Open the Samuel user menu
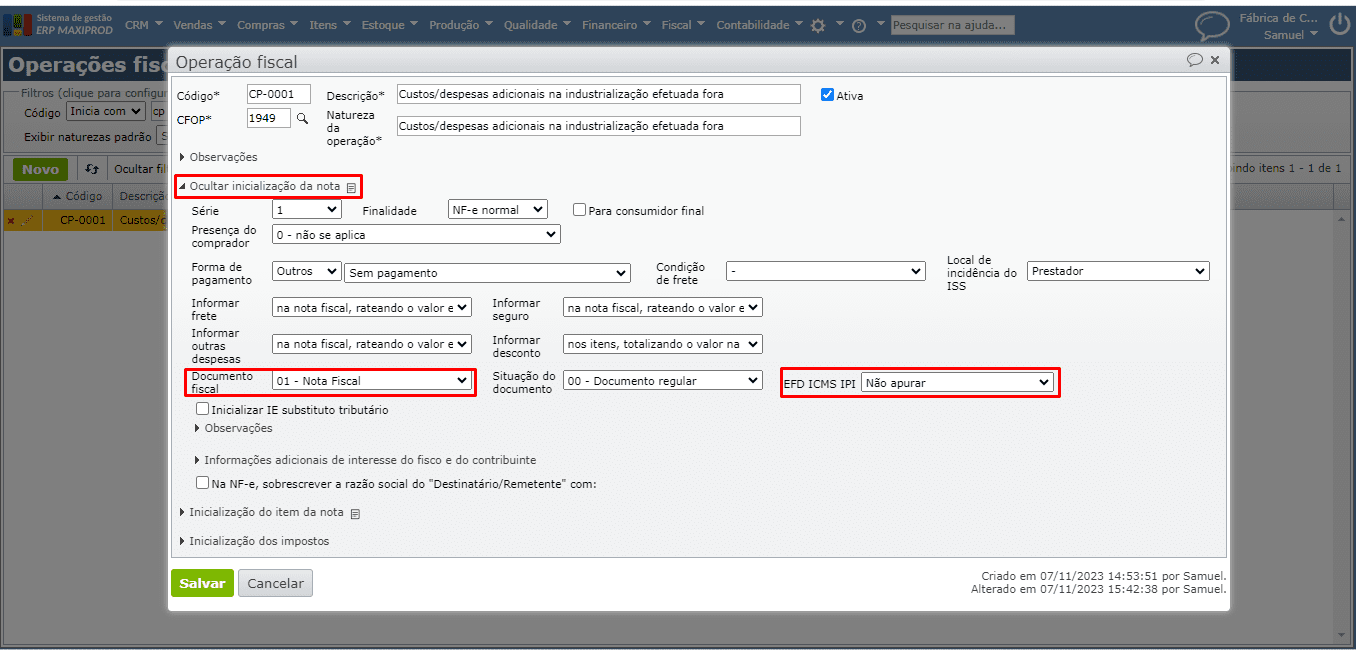Screen dimensions: 1356x650 (x=1291, y=35)
